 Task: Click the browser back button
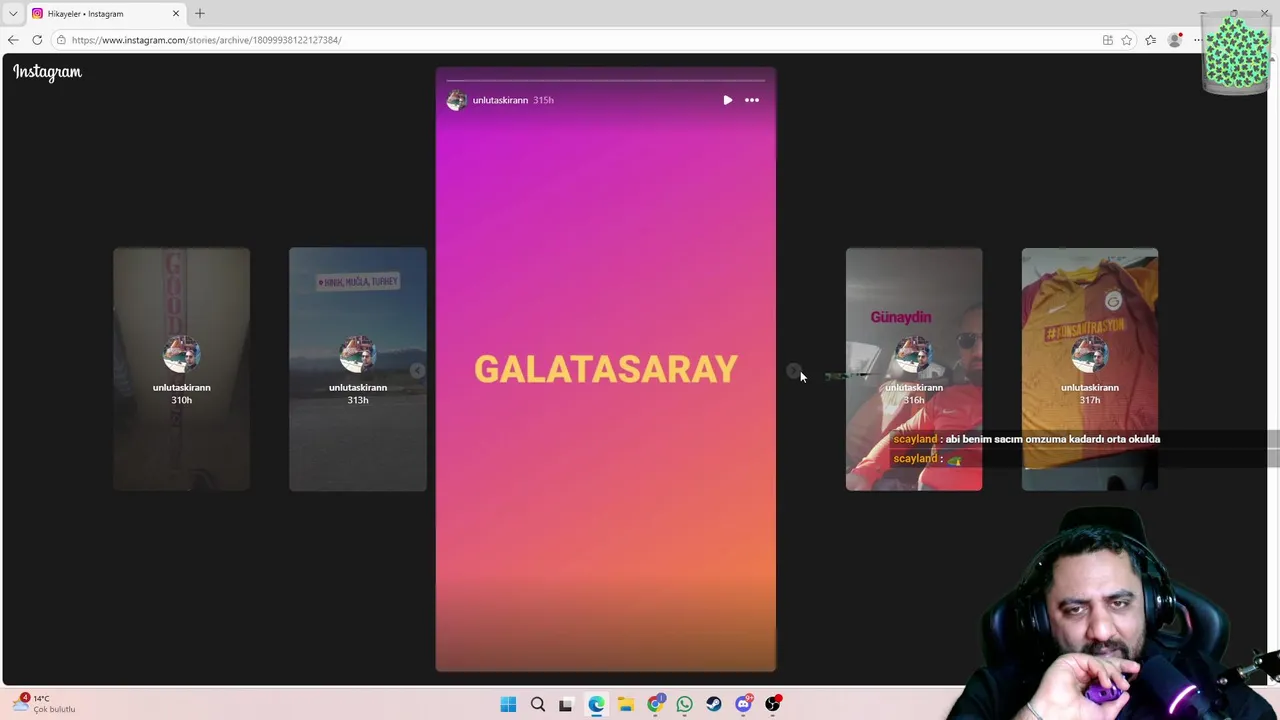13,40
